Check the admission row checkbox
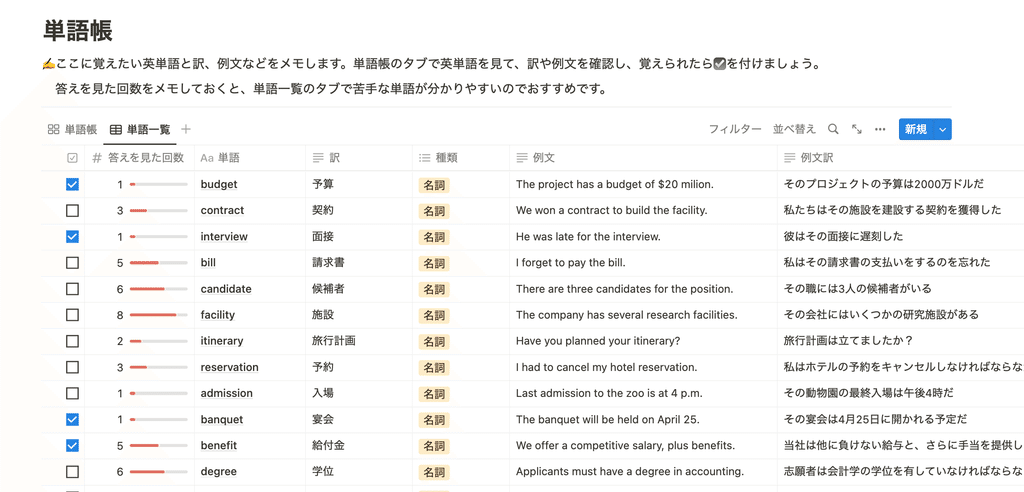1024x492 pixels. [x=72, y=393]
